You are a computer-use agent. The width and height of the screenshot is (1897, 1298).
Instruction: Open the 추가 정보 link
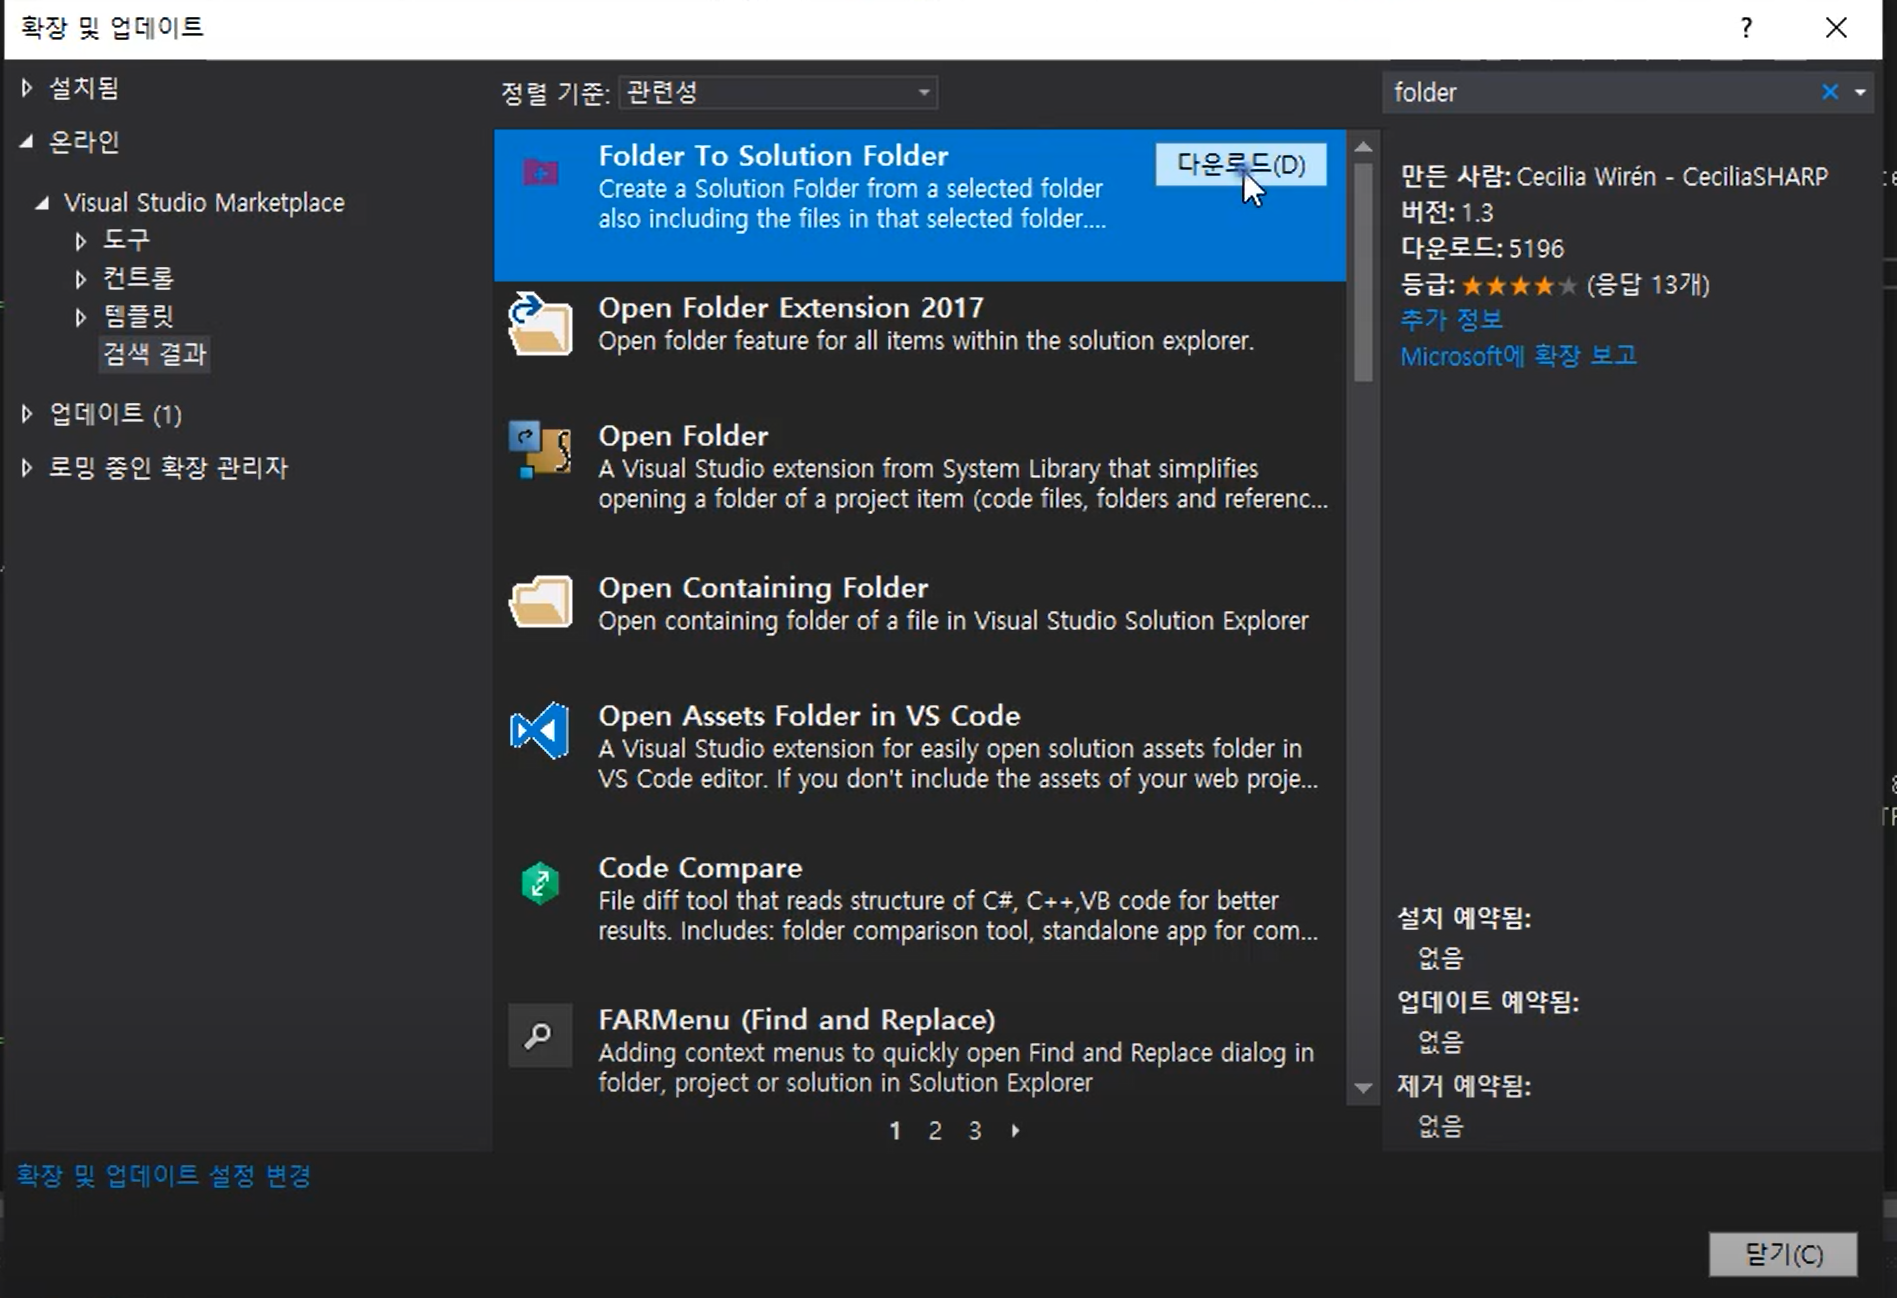tap(1451, 320)
